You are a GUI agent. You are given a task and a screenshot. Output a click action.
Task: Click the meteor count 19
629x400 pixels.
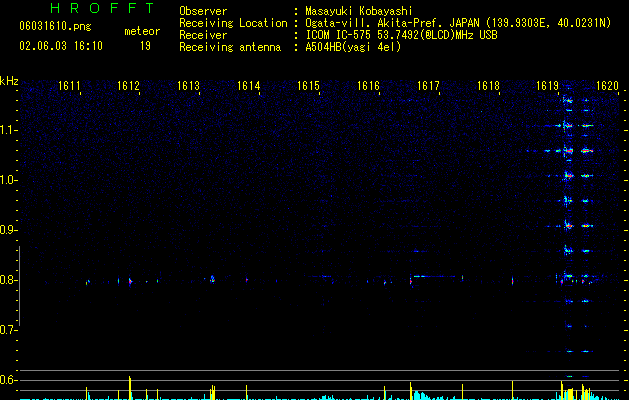point(145,46)
